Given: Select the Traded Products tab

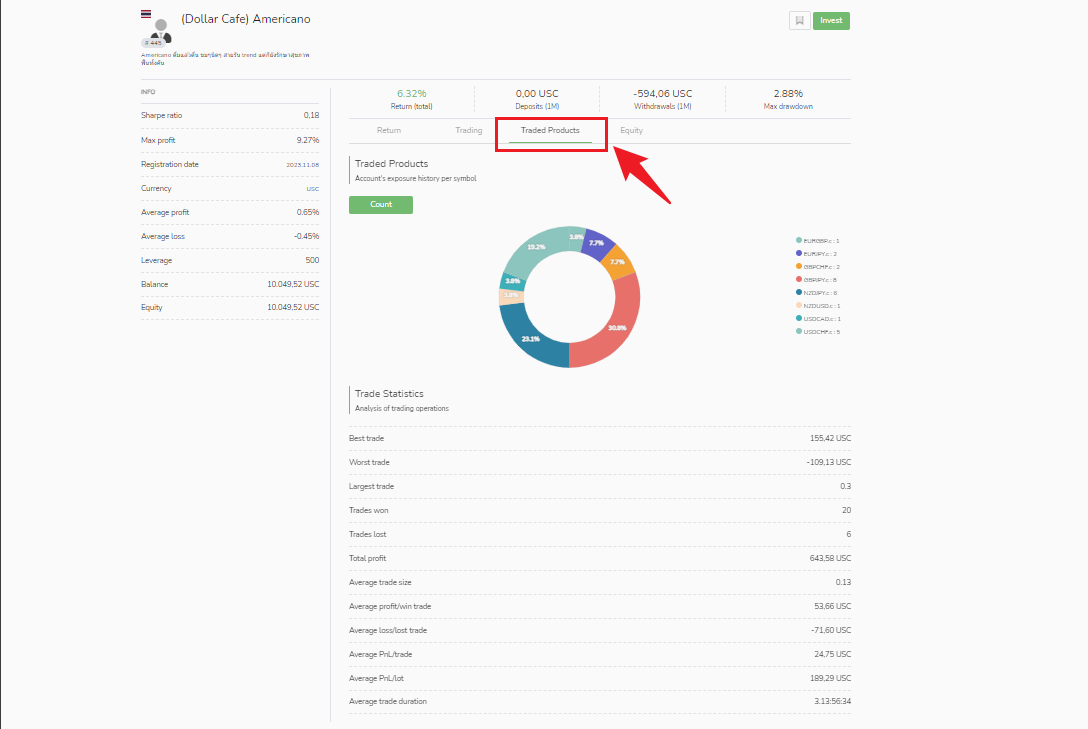Looking at the screenshot, I should click(550, 130).
